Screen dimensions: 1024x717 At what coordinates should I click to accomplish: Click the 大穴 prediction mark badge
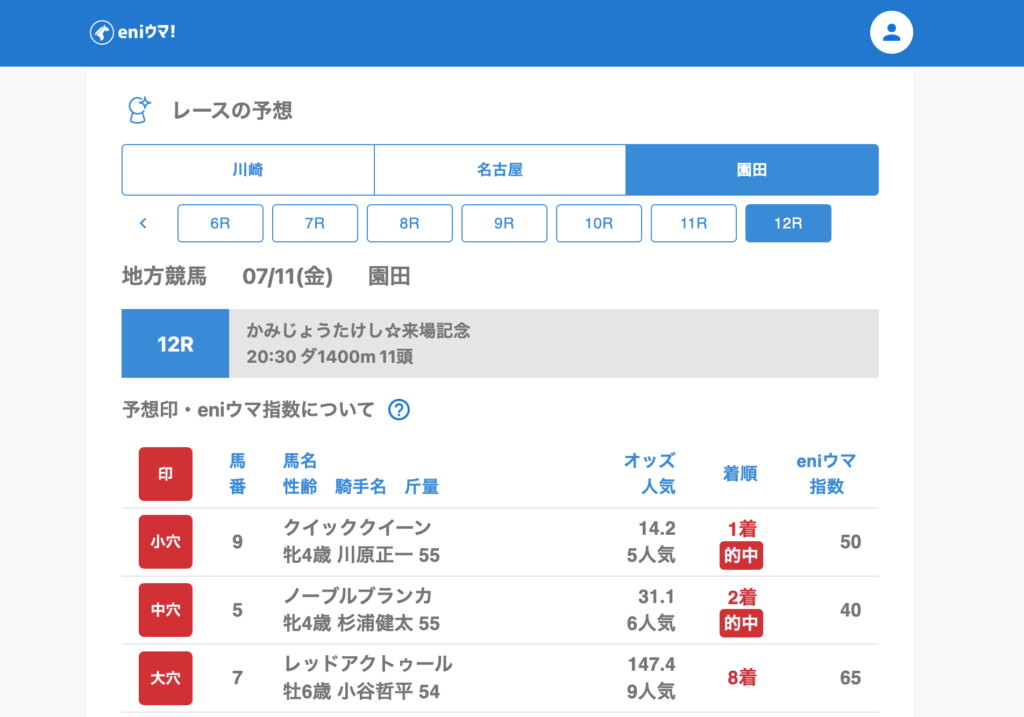tap(165, 678)
